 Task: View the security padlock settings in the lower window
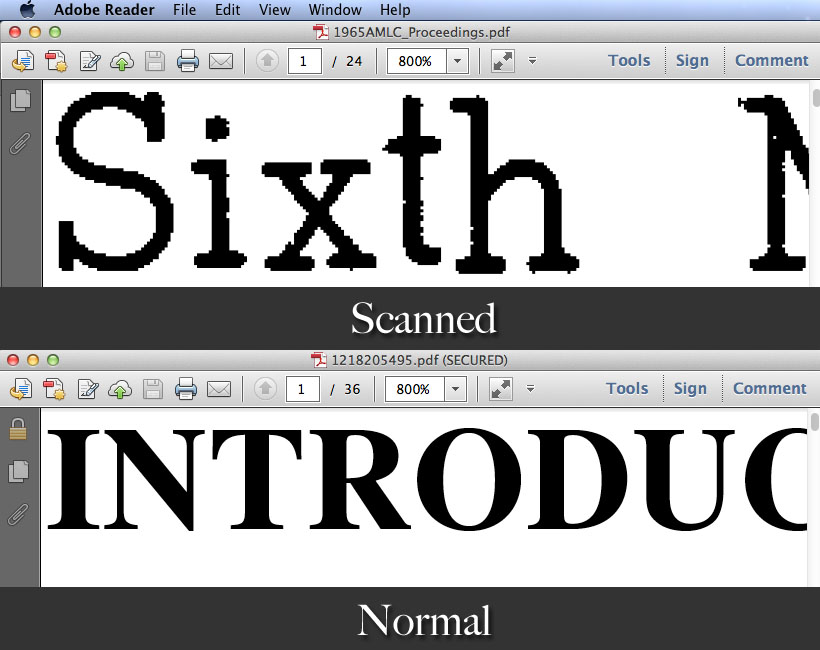18,429
